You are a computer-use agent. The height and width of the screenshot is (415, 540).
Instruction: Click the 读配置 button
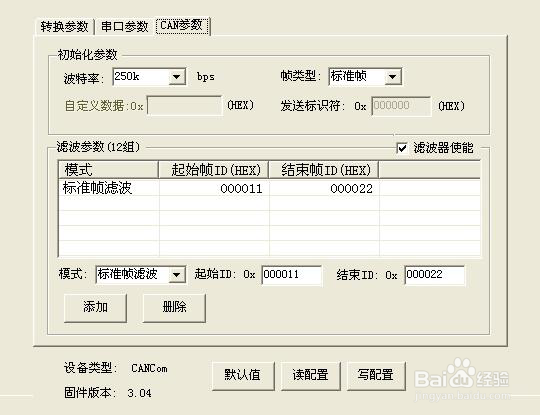pos(310,375)
